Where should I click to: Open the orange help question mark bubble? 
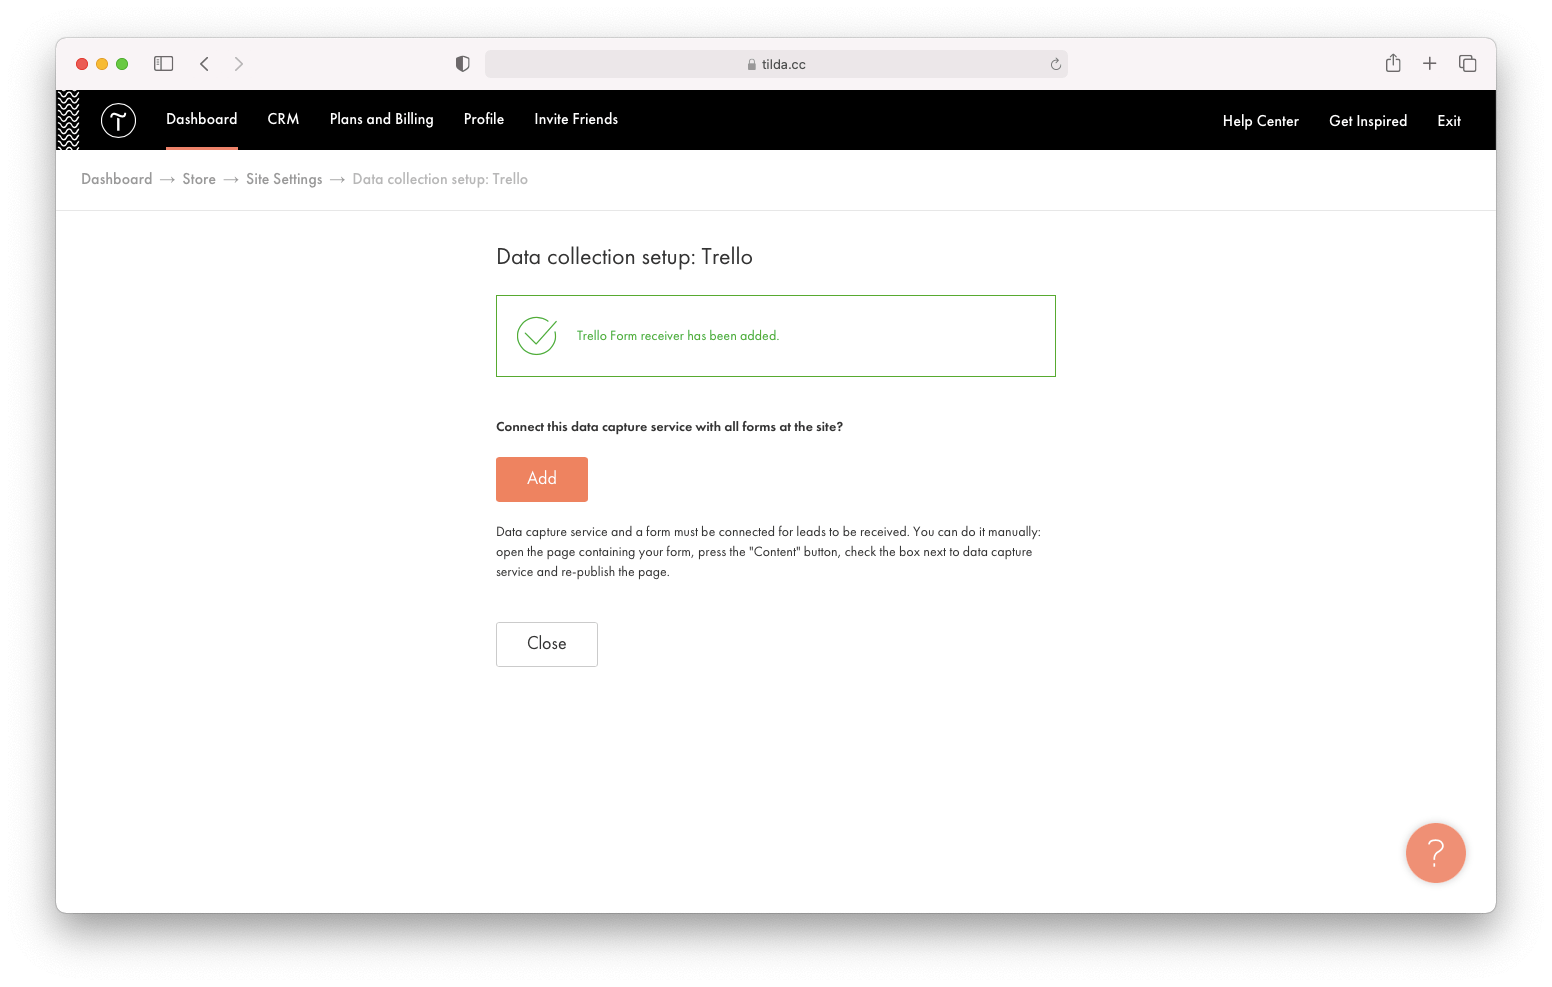pos(1435,852)
